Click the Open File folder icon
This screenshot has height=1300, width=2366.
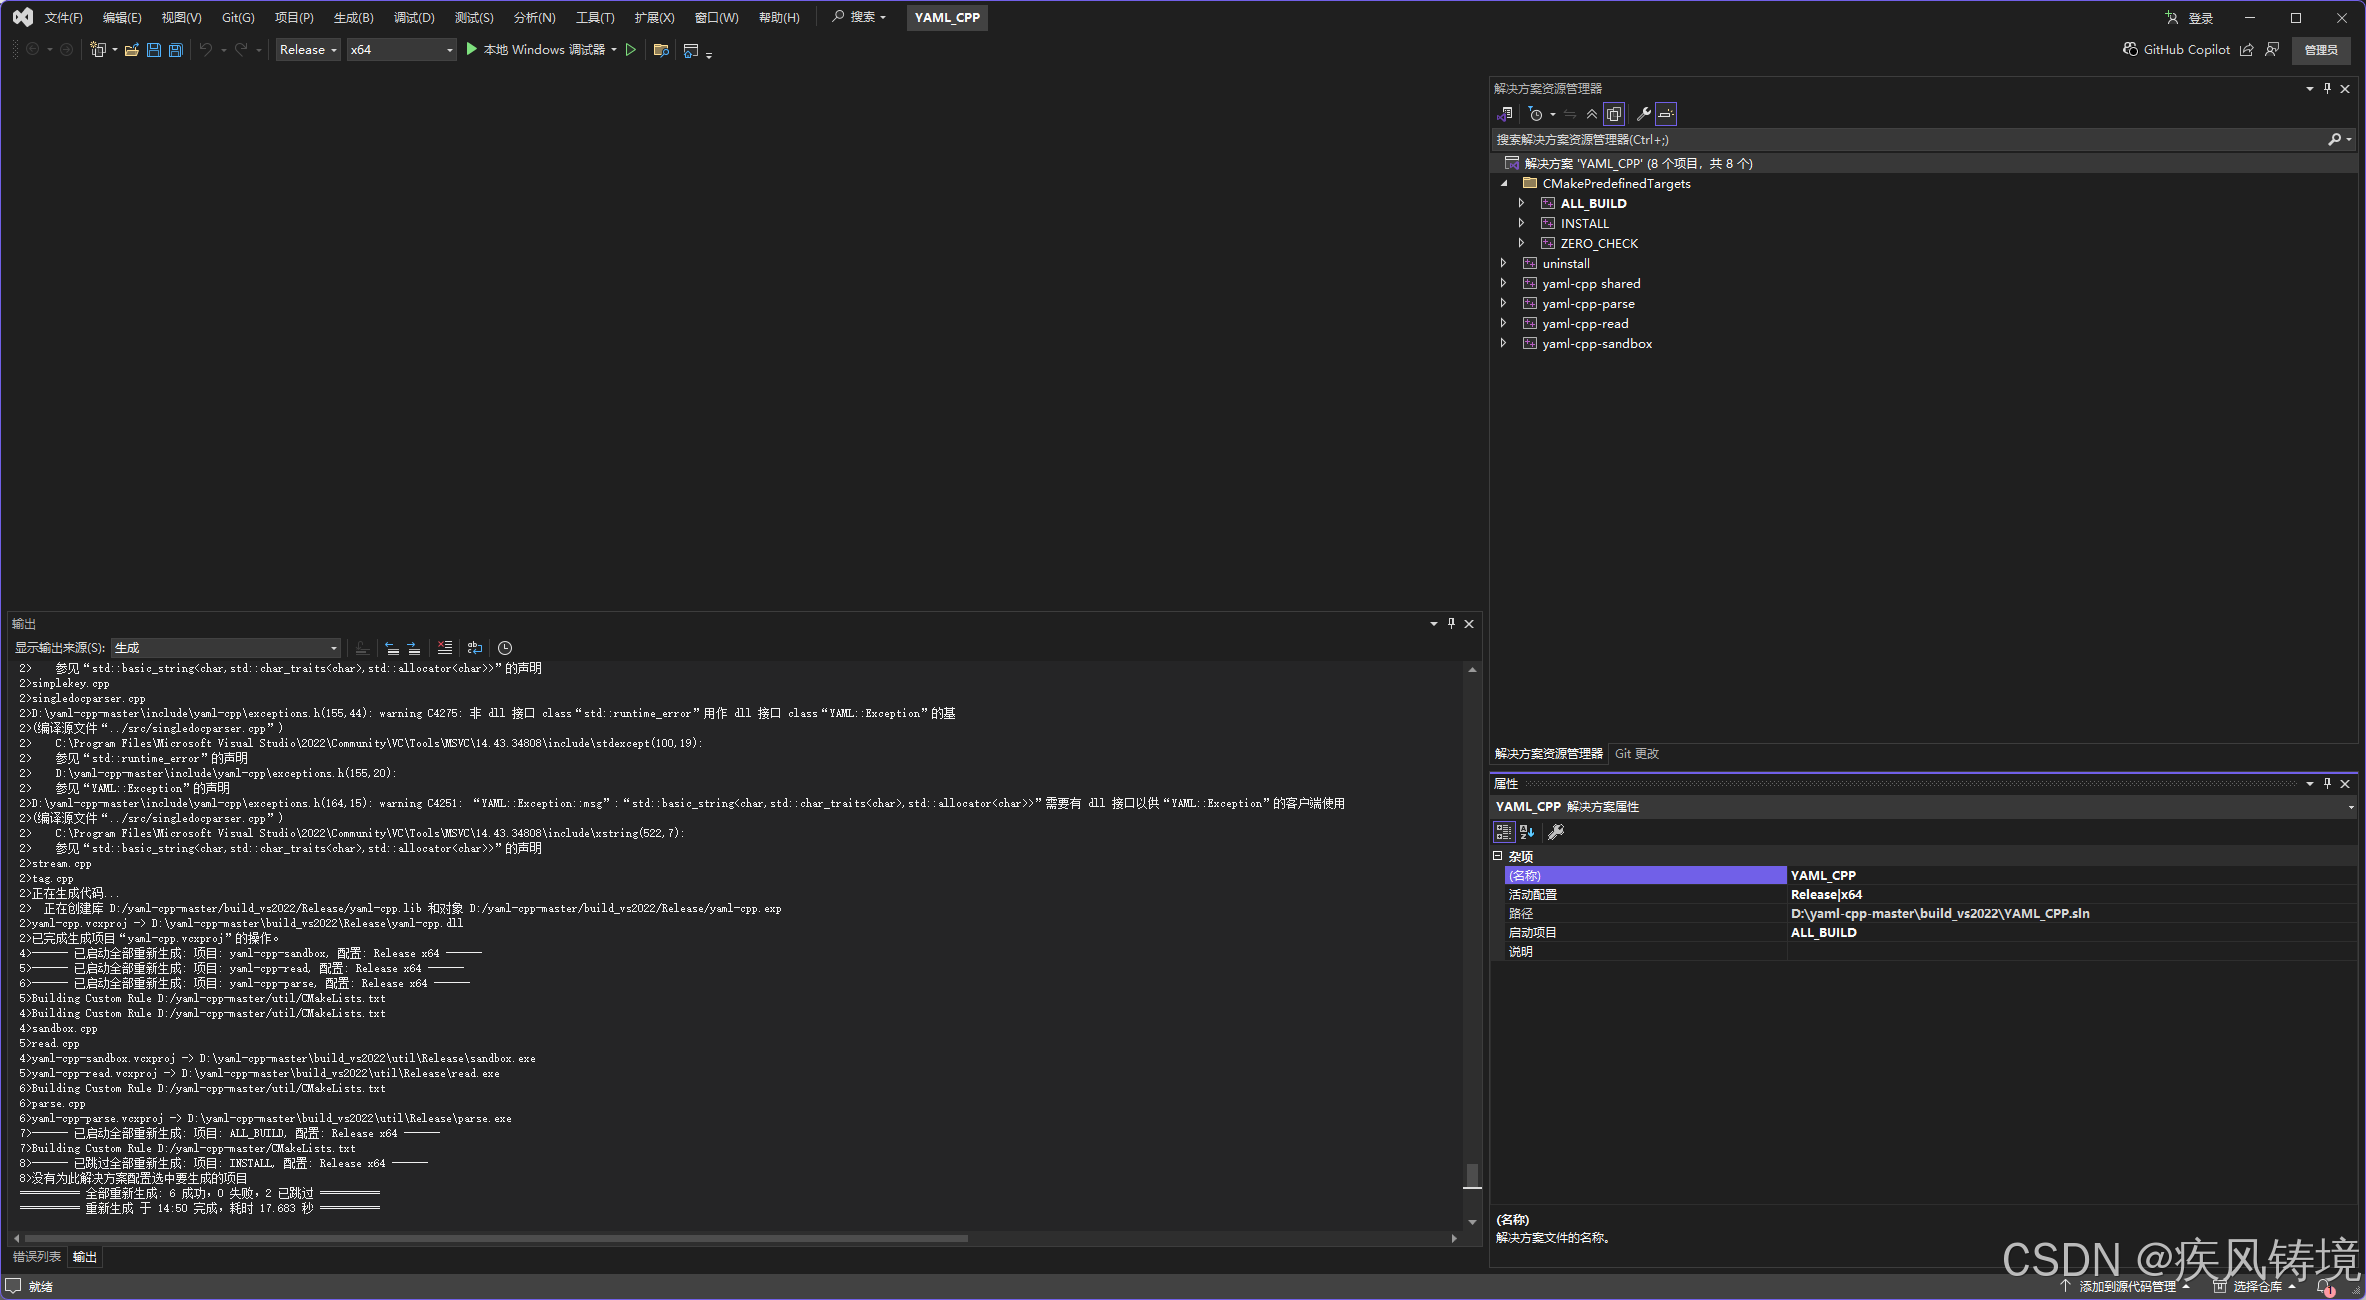[x=131, y=50]
